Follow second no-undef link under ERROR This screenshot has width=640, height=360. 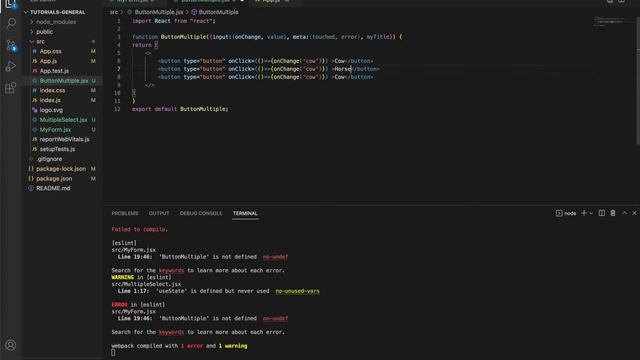click(276, 319)
